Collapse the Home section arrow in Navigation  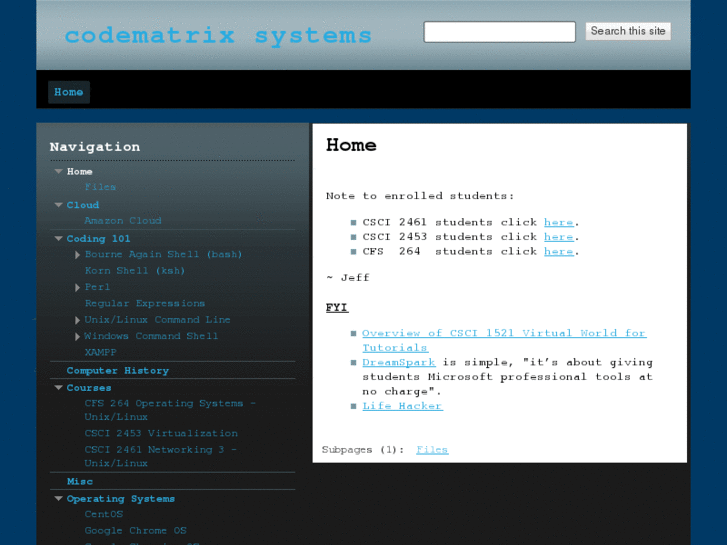(58, 172)
